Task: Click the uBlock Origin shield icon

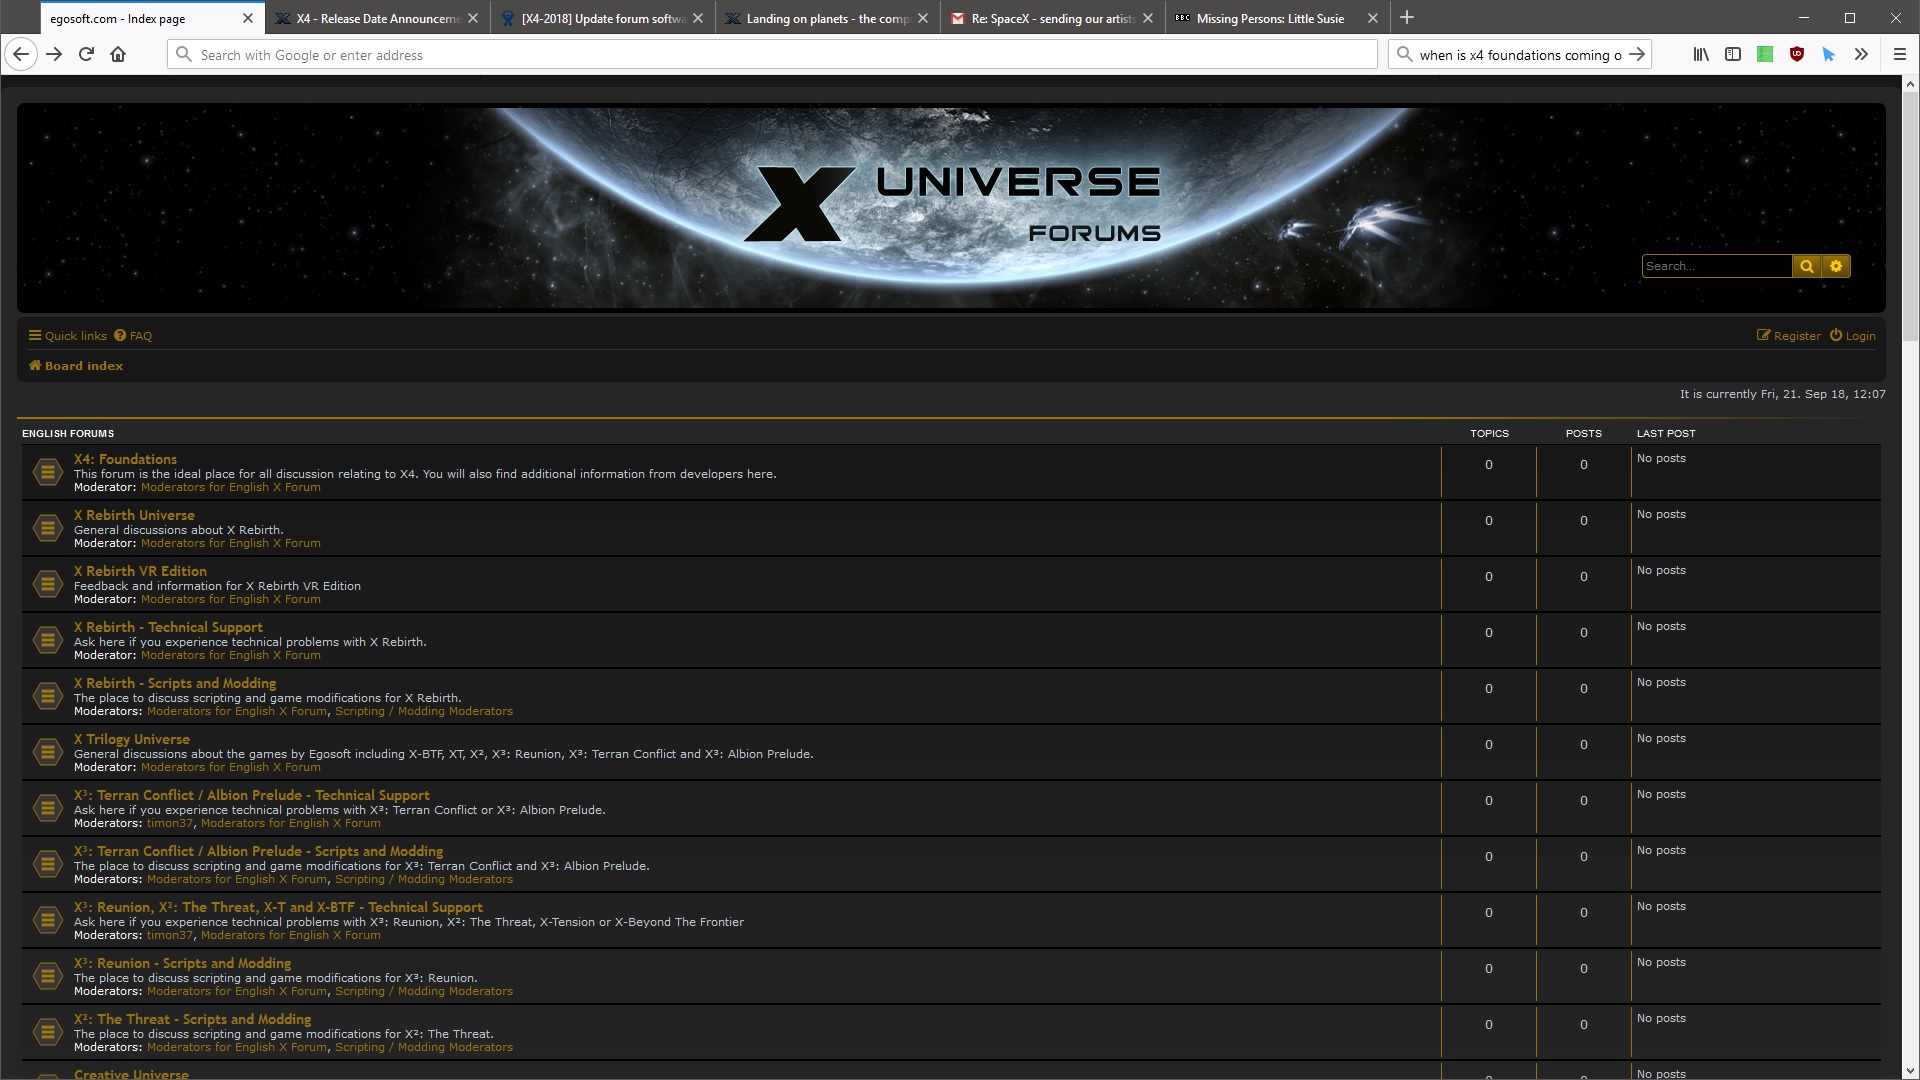Action: (1797, 55)
